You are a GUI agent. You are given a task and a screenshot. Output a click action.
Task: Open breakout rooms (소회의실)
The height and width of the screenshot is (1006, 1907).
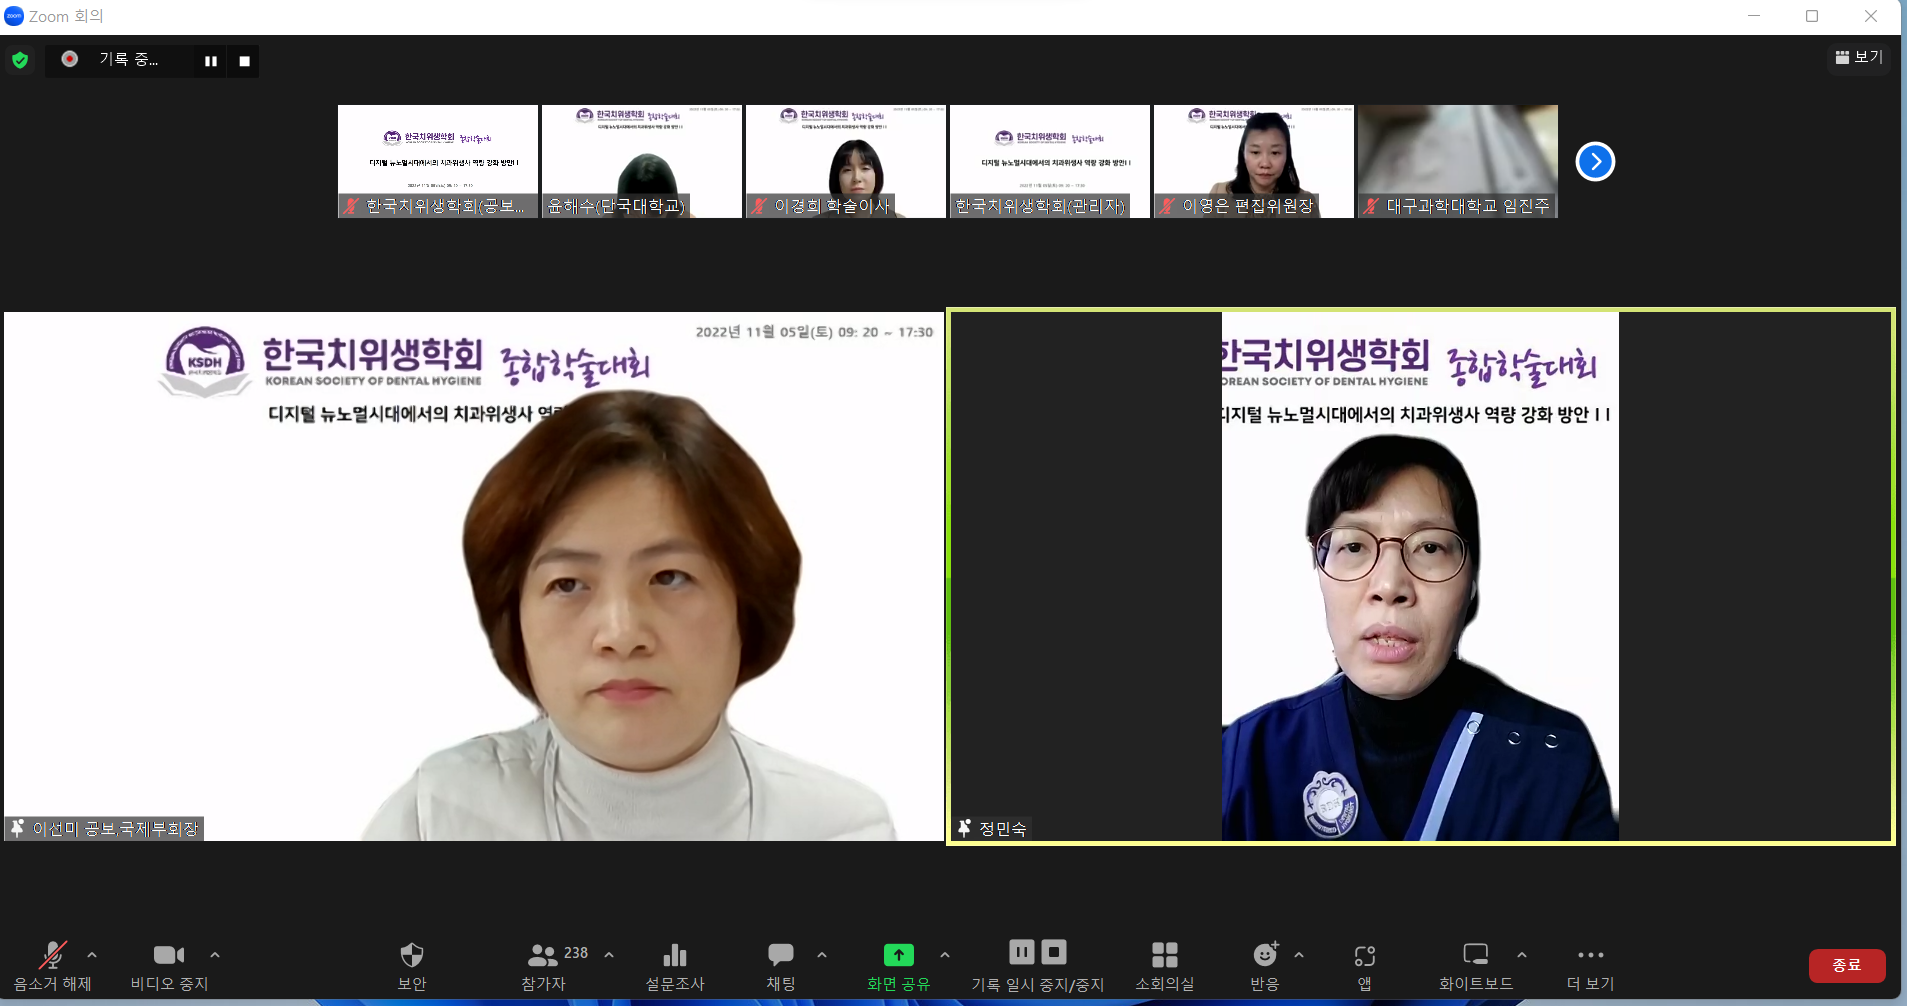tap(1164, 956)
